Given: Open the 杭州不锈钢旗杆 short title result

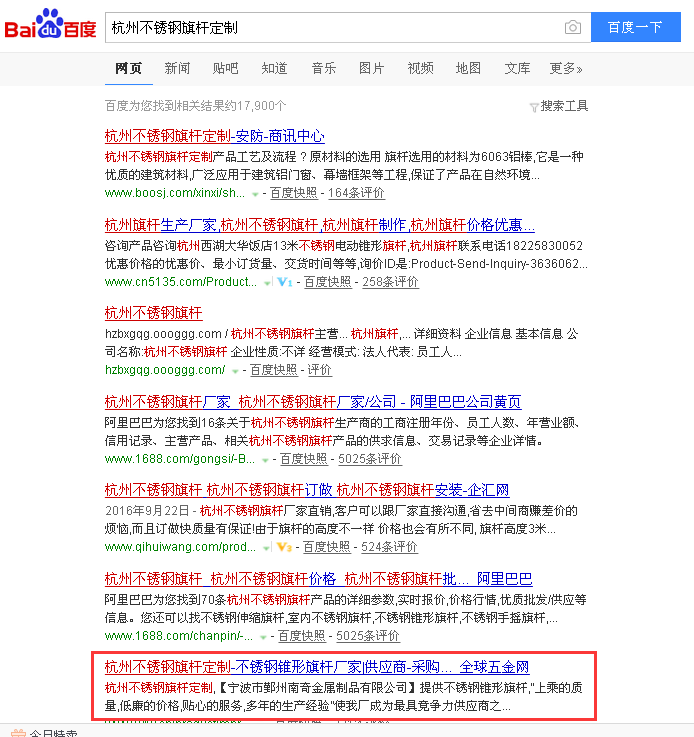Looking at the screenshot, I should 154,313.
